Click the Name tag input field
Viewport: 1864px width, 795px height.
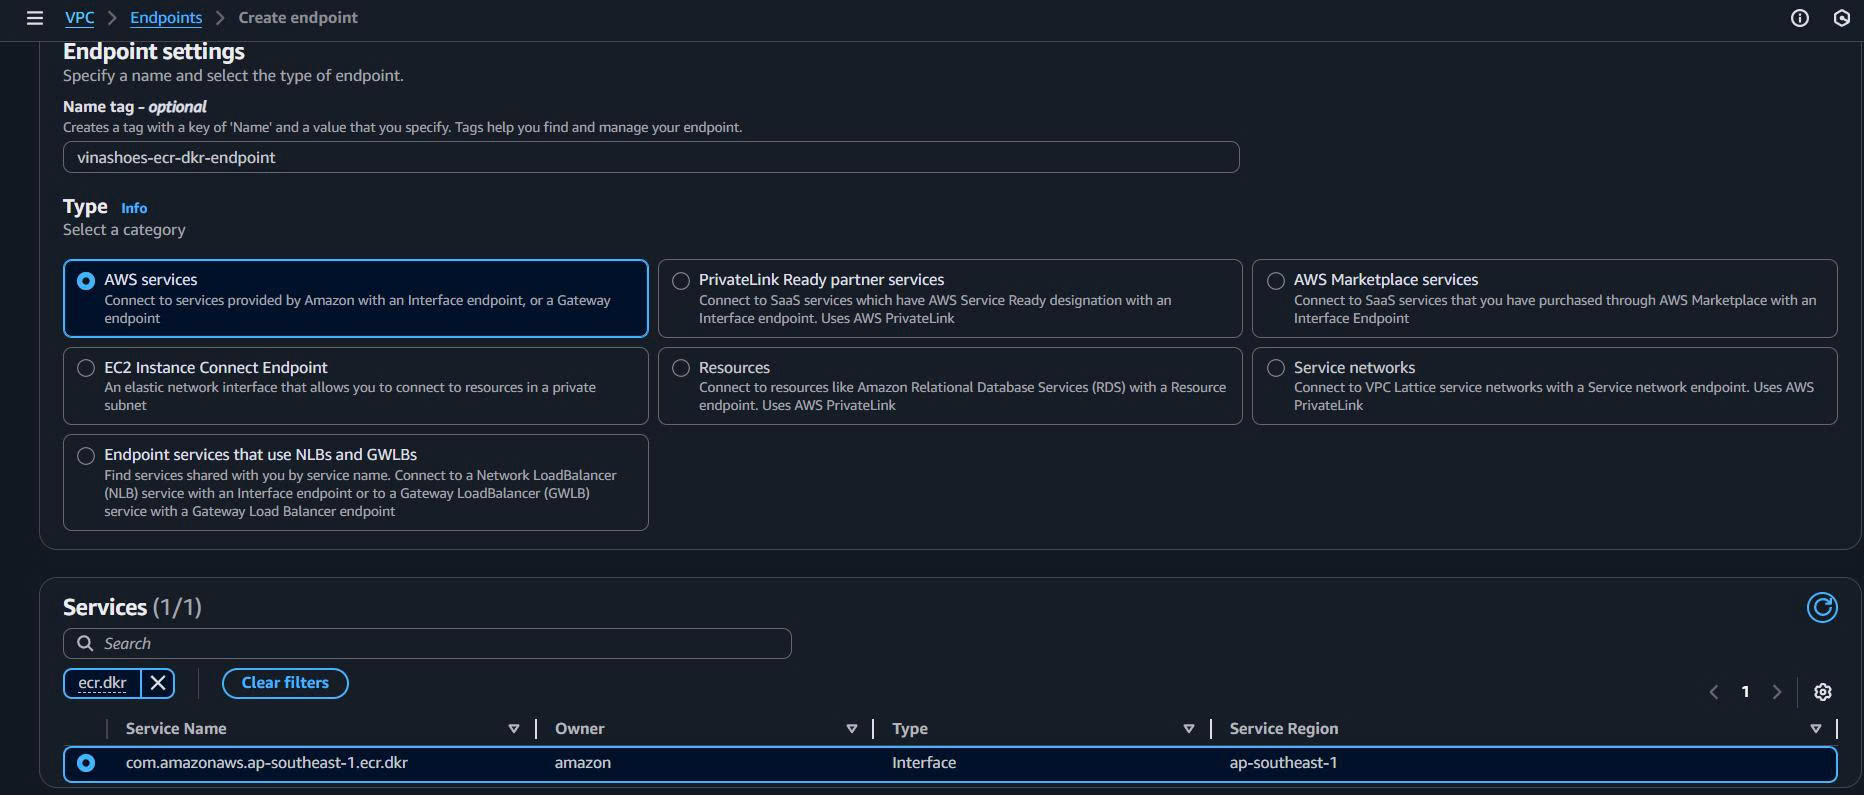point(650,157)
